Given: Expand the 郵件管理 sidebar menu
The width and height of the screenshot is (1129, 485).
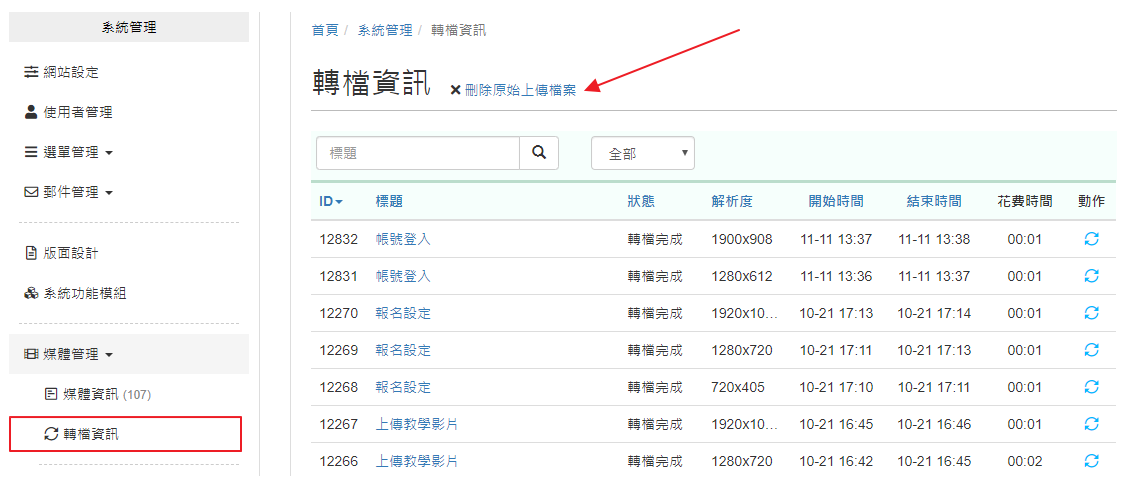Looking at the screenshot, I should (70, 193).
